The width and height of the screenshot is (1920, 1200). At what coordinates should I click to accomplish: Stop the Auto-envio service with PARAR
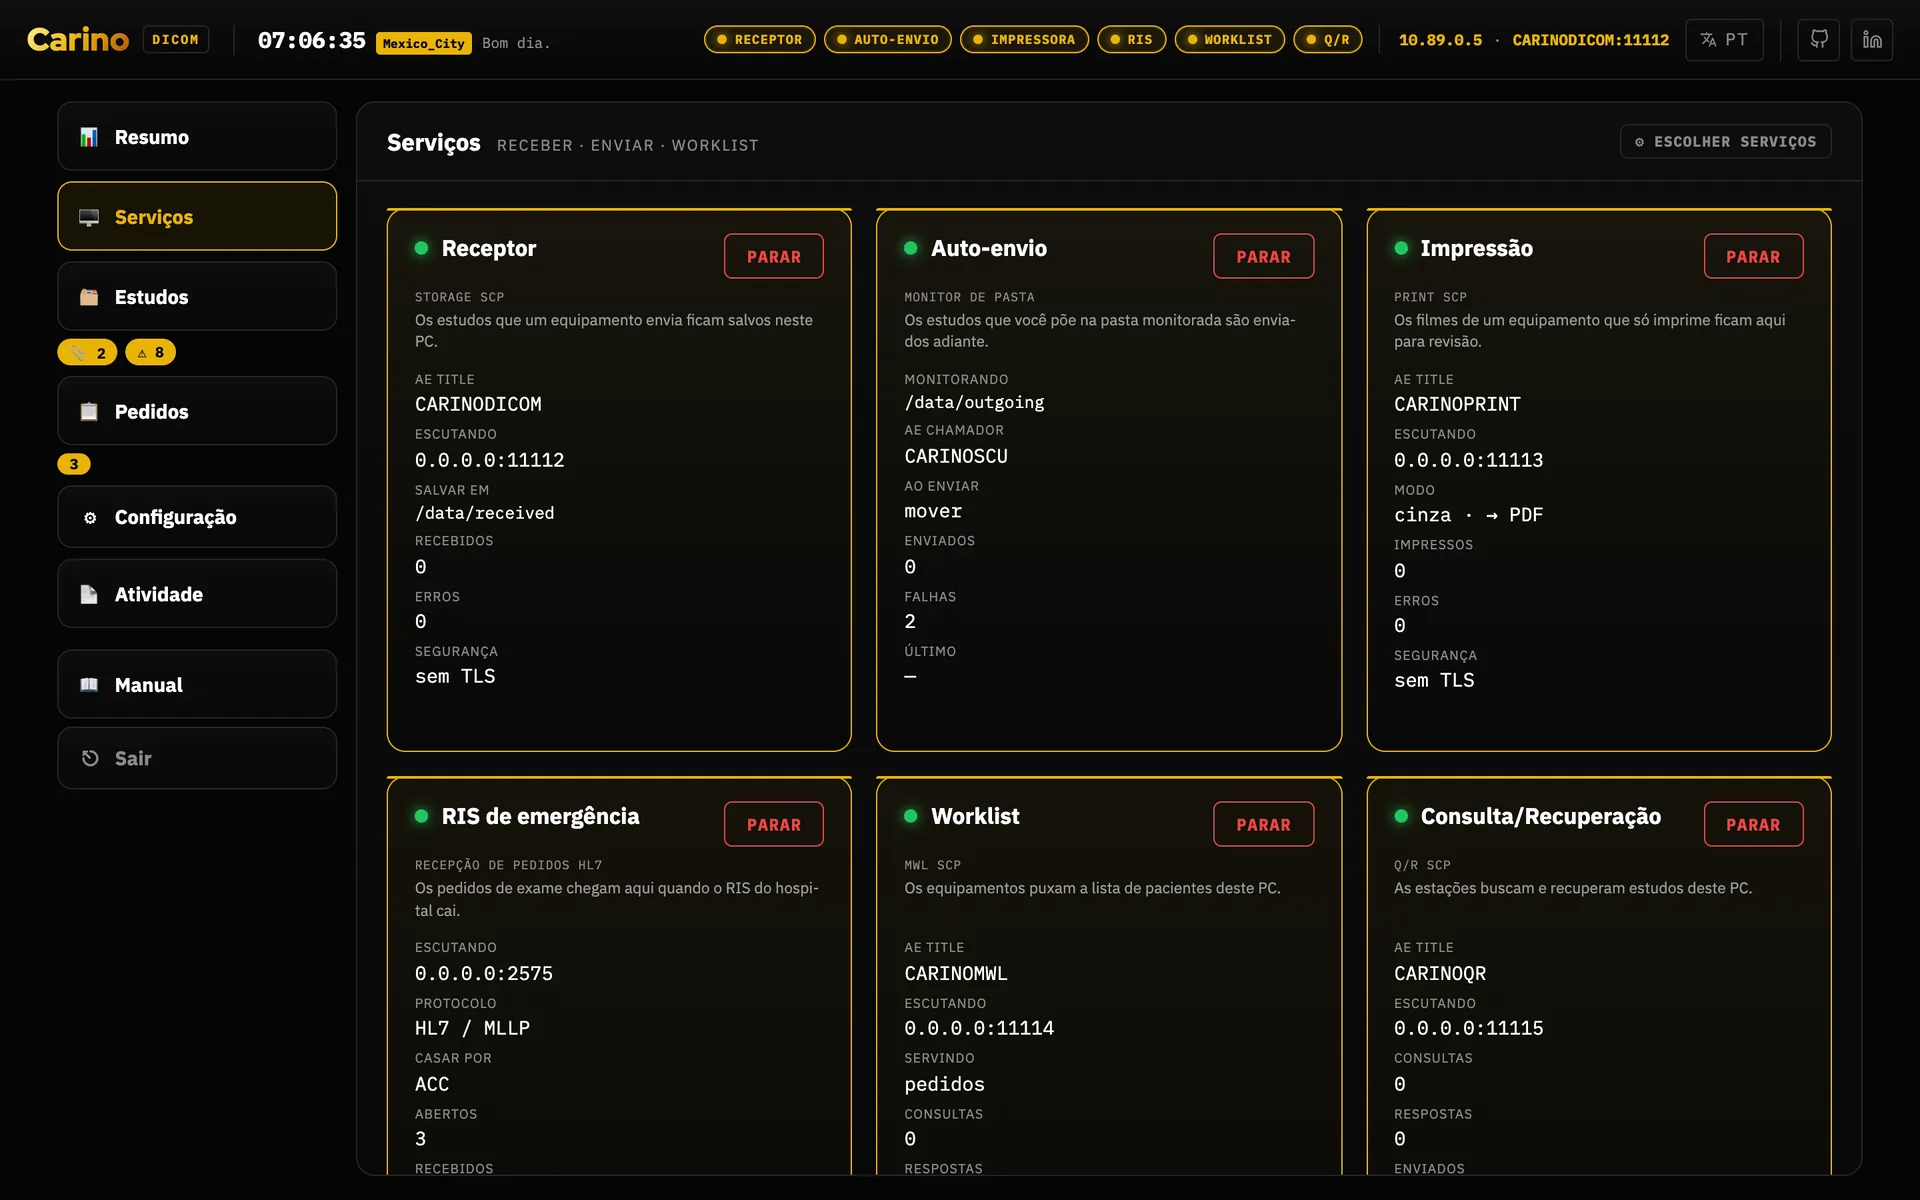[1263, 256]
